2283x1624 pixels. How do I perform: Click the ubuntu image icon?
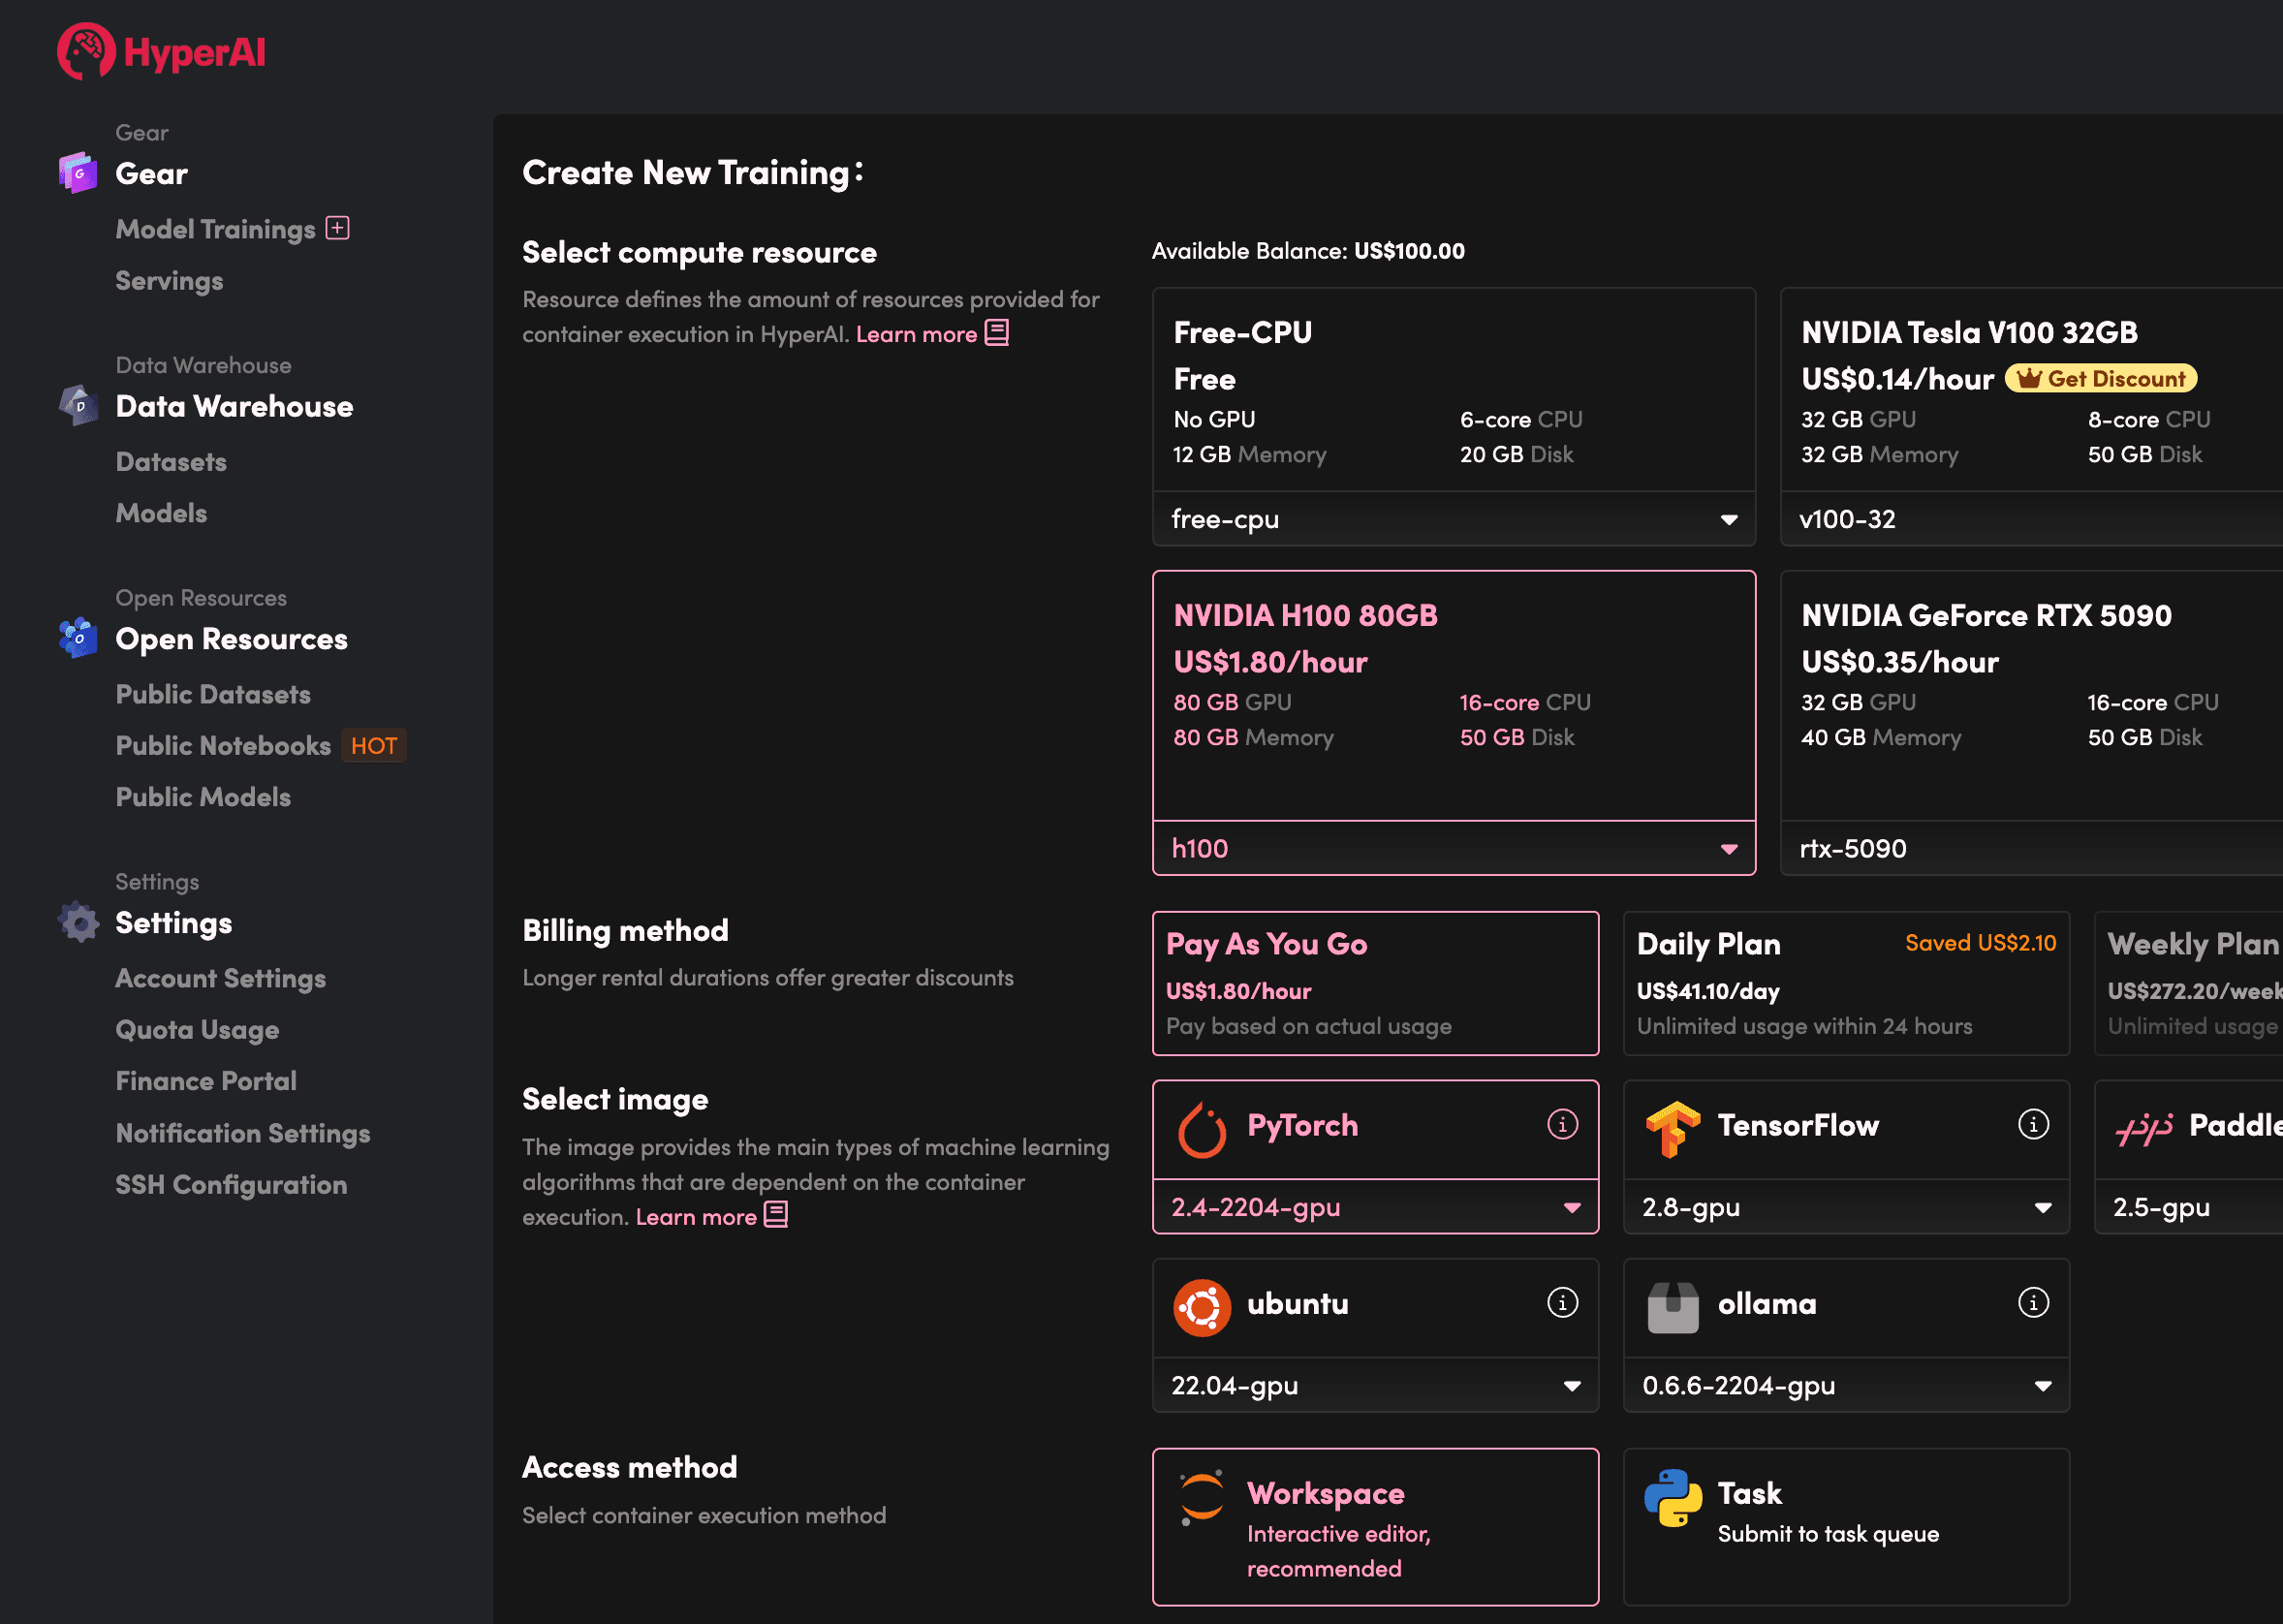[x=1203, y=1305]
